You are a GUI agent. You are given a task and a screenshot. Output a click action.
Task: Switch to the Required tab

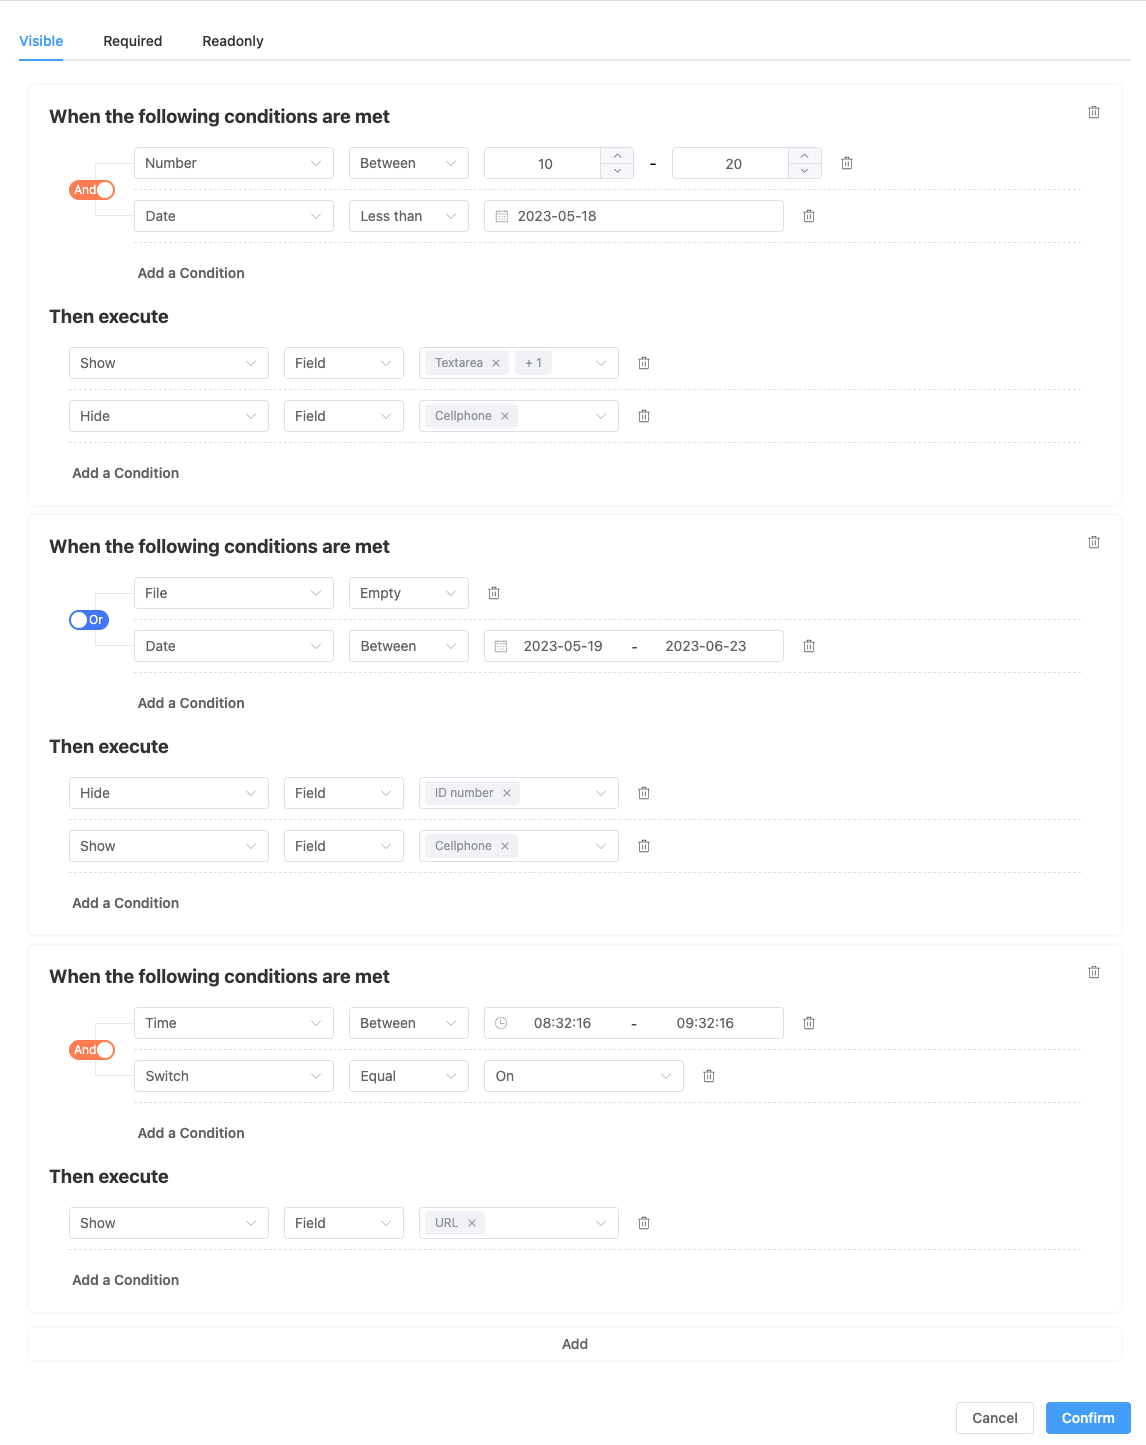click(131, 41)
